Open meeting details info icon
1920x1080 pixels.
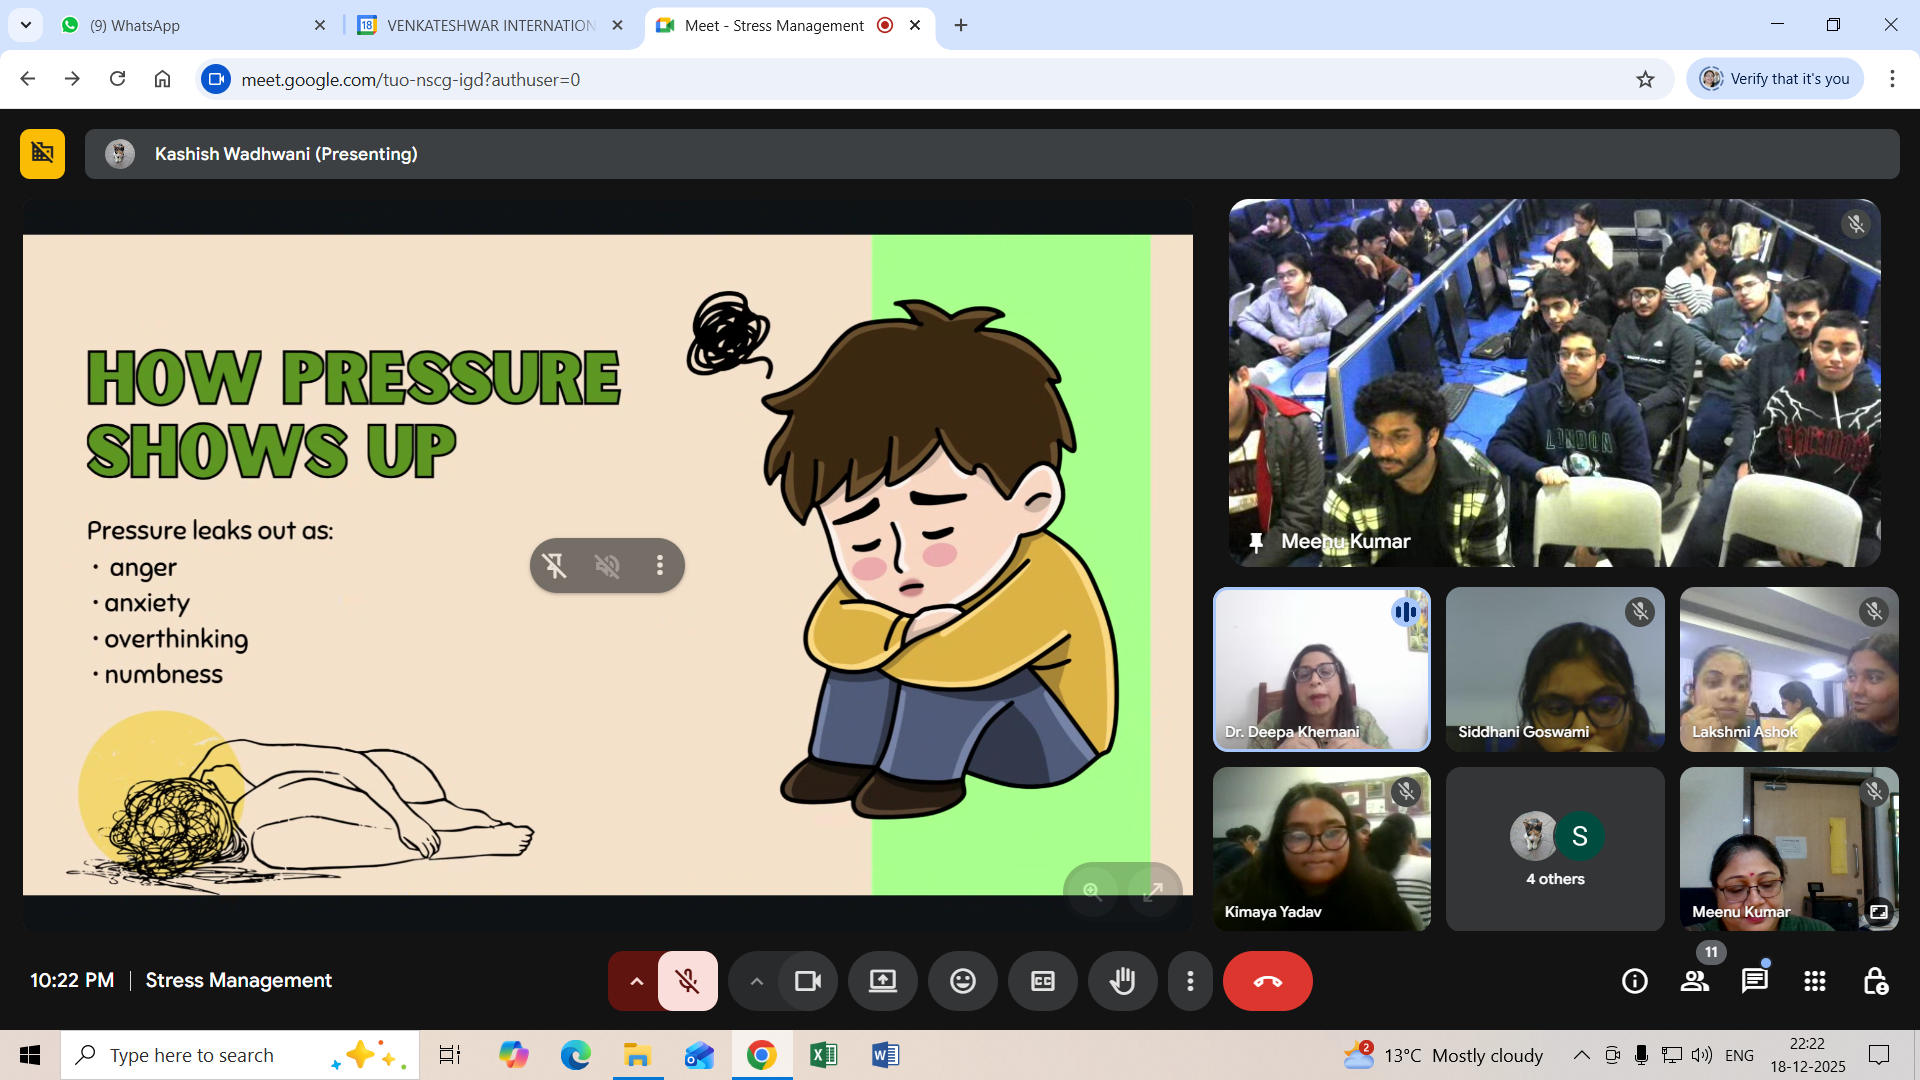[x=1634, y=981]
